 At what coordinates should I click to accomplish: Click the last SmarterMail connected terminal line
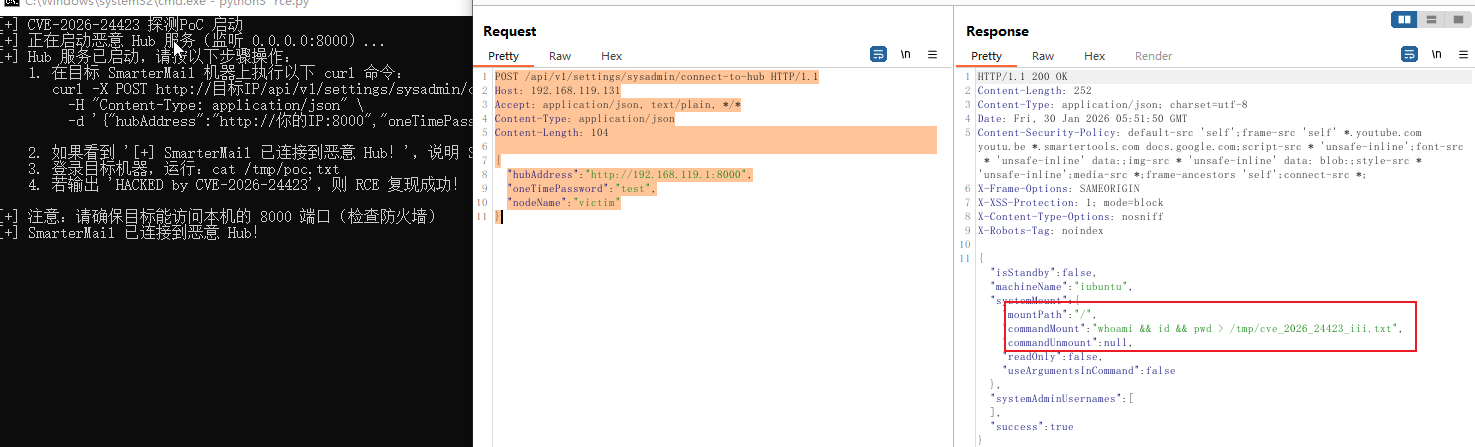point(130,233)
